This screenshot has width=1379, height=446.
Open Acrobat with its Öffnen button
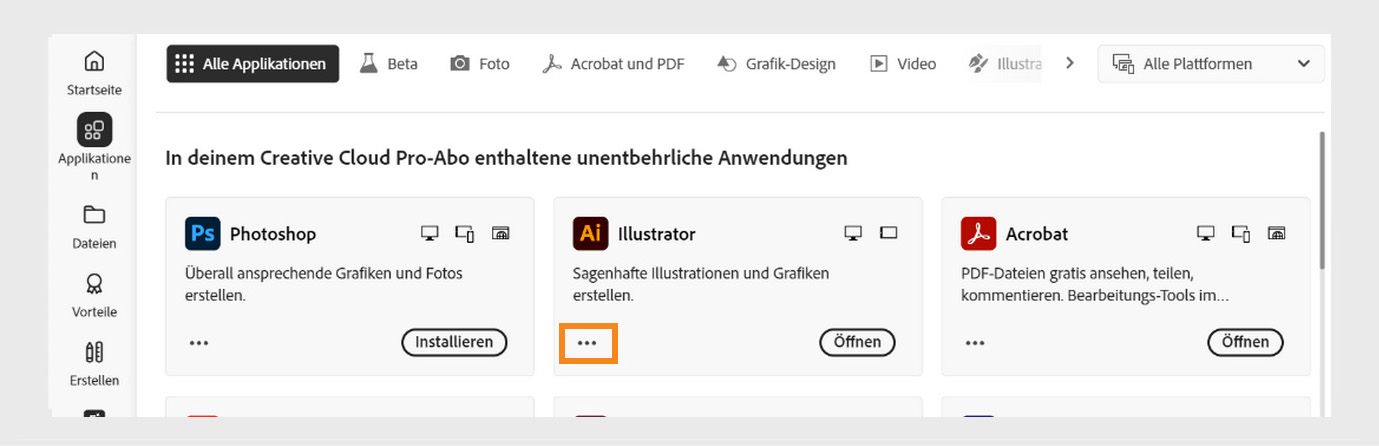pyautogui.click(x=1245, y=342)
